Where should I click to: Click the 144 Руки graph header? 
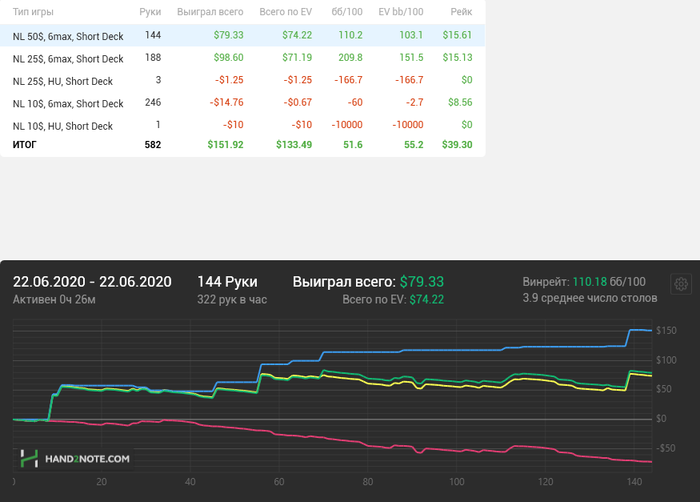(227, 282)
